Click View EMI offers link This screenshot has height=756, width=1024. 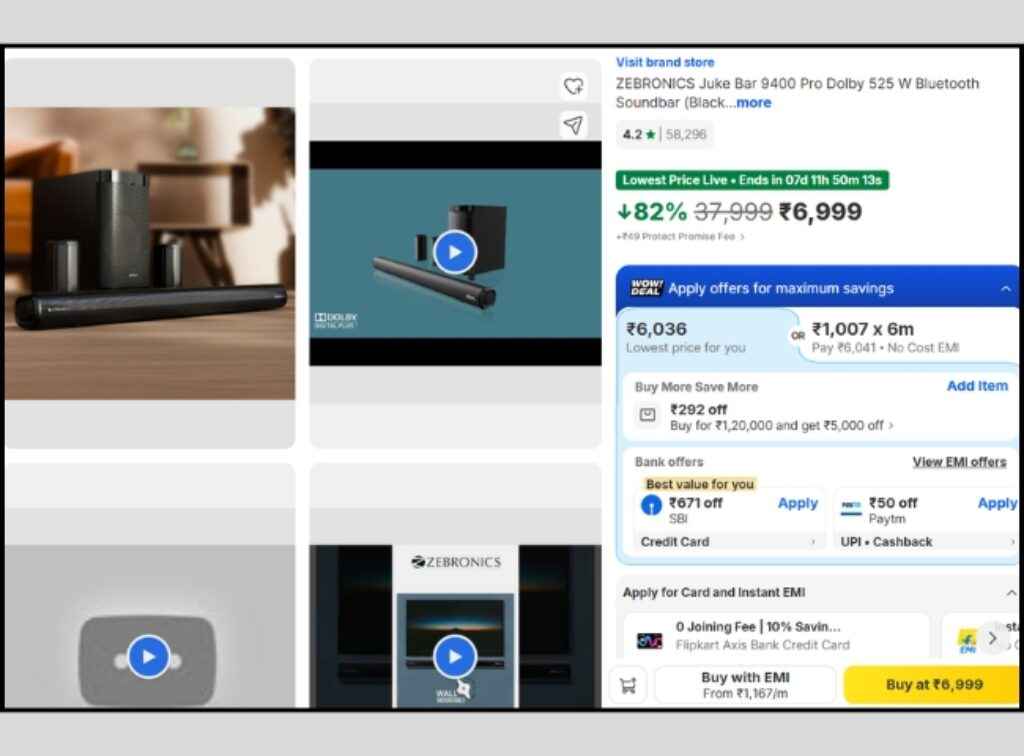(x=959, y=462)
